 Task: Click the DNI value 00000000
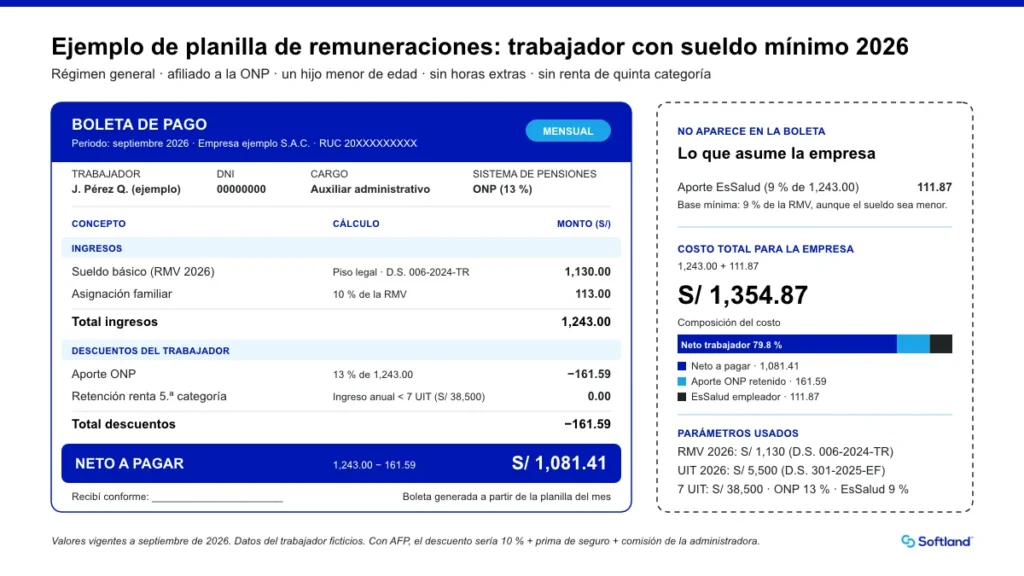coord(241,189)
